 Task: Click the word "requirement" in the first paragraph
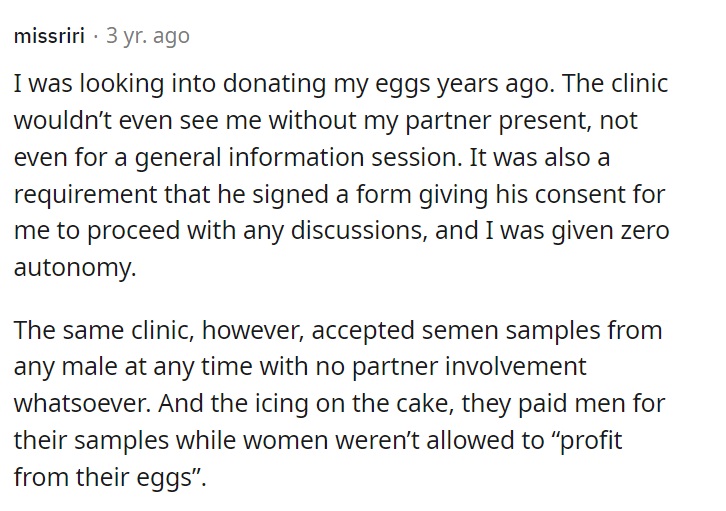(85, 194)
